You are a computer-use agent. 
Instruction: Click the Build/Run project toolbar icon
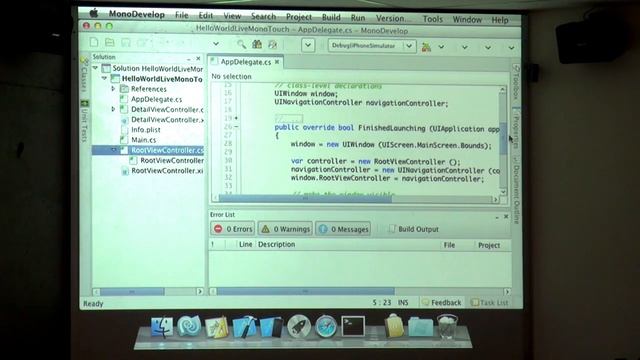[x=426, y=47]
